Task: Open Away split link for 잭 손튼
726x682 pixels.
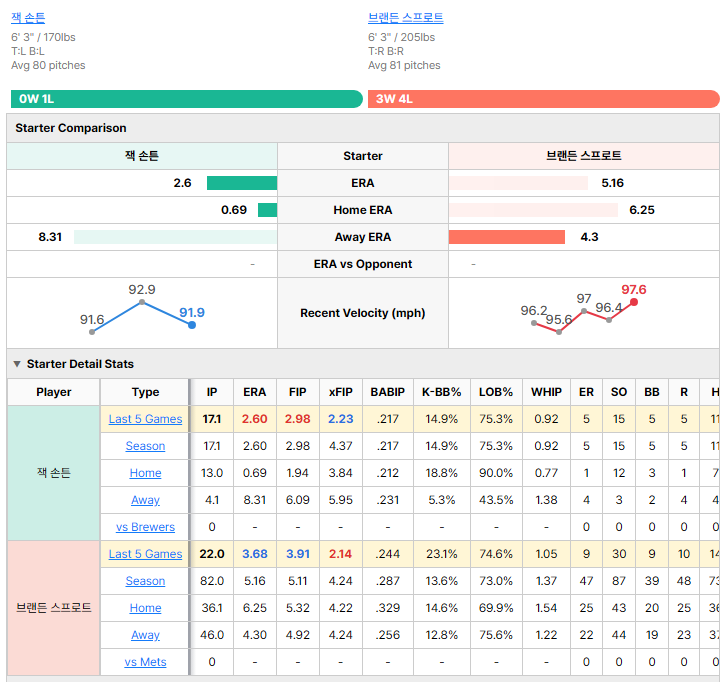Action: (x=145, y=500)
